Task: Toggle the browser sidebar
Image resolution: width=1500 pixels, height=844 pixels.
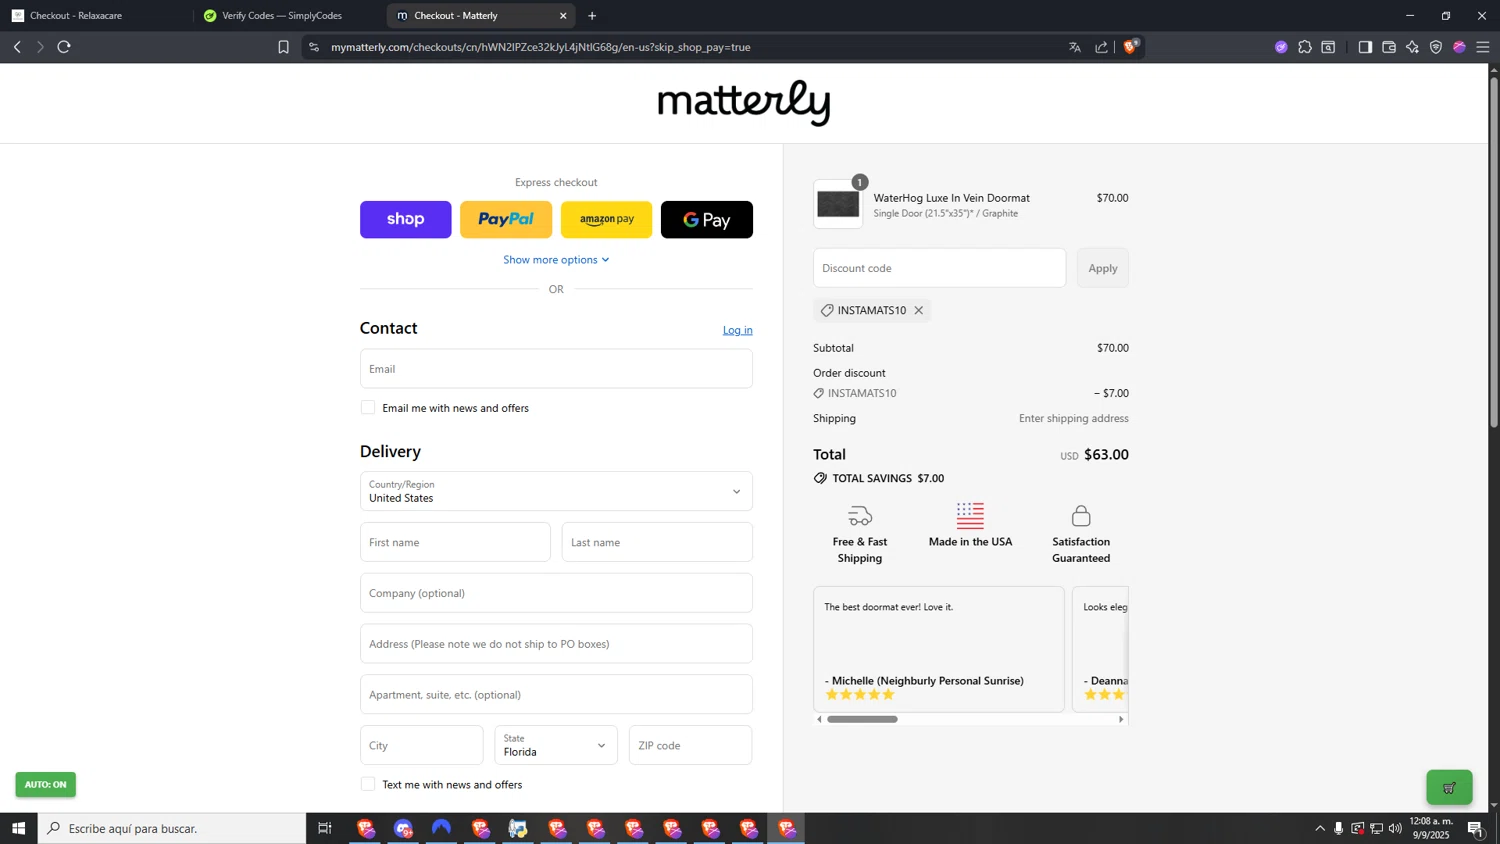Action: point(1365,47)
